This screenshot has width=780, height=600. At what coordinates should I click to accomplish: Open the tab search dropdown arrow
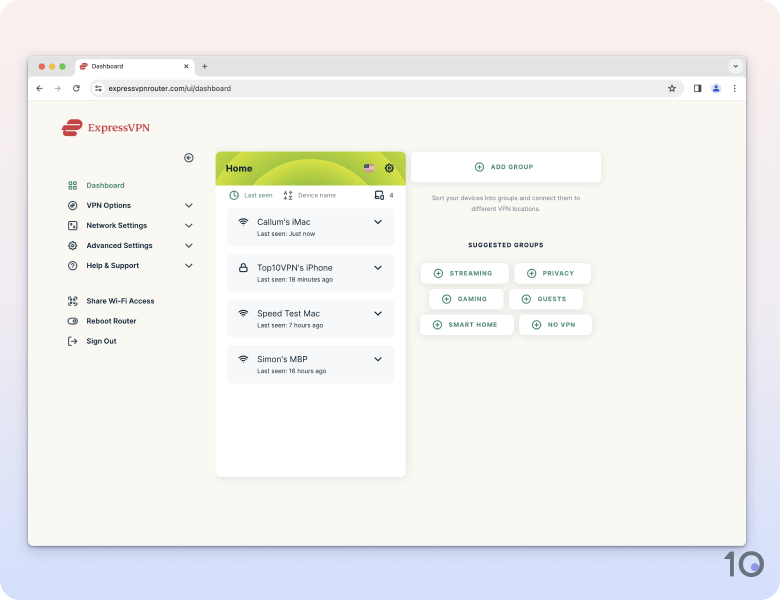(736, 66)
